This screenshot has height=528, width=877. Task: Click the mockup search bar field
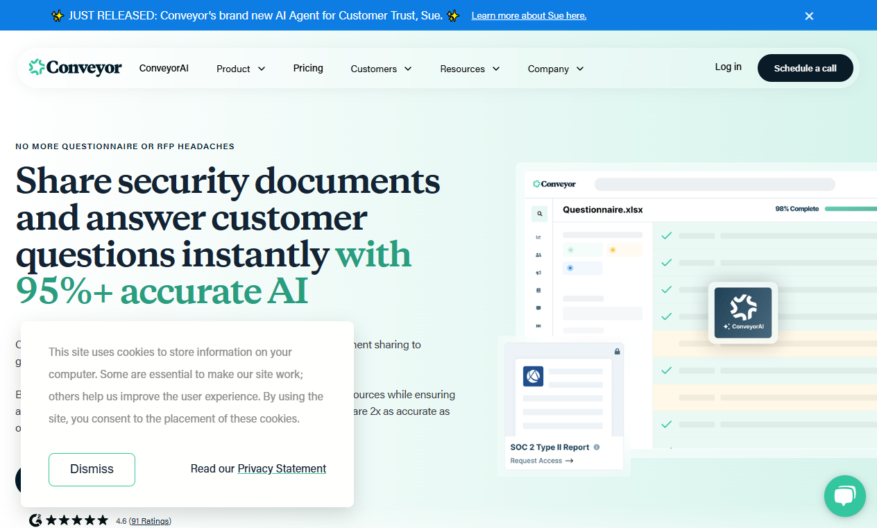pos(714,184)
